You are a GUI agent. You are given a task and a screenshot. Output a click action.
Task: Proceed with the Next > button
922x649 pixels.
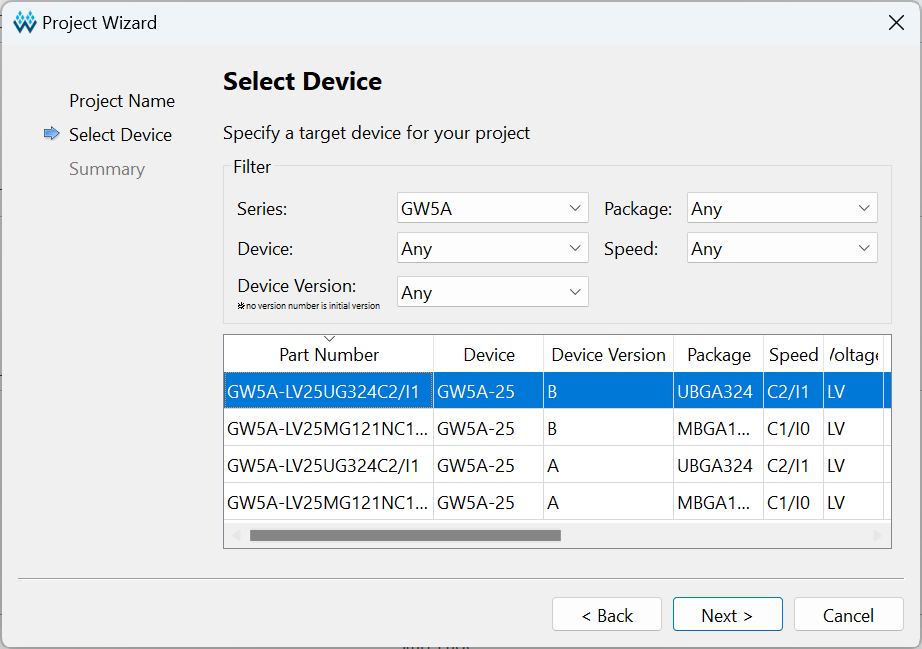point(727,615)
